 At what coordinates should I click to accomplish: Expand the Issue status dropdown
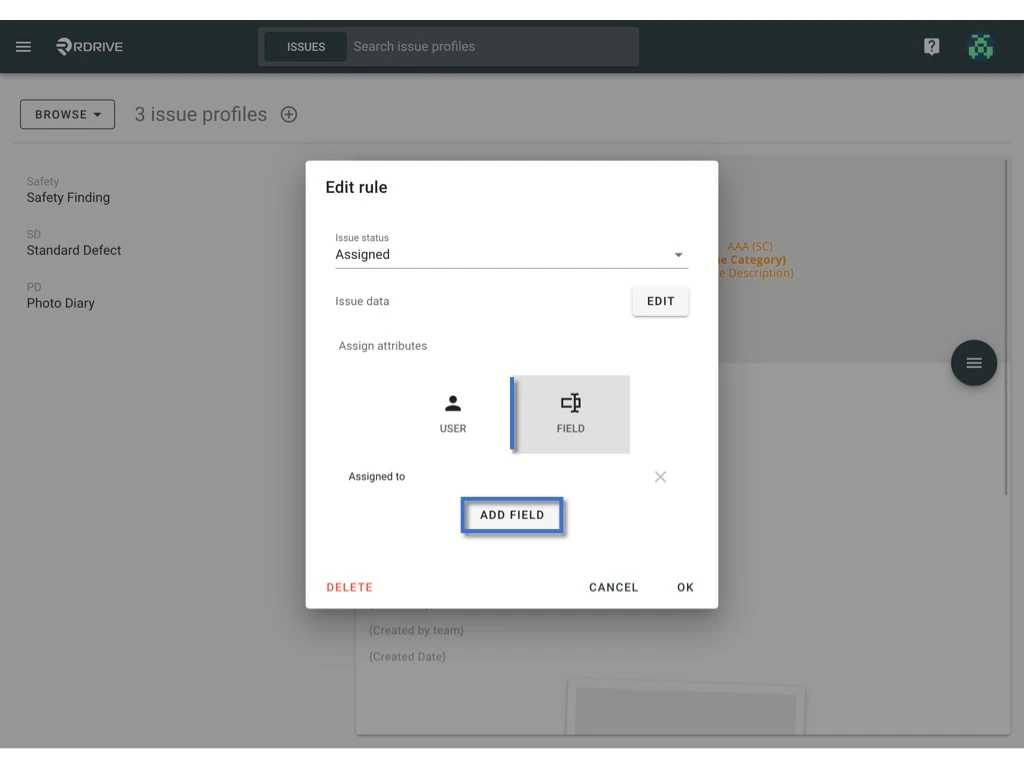[678, 254]
